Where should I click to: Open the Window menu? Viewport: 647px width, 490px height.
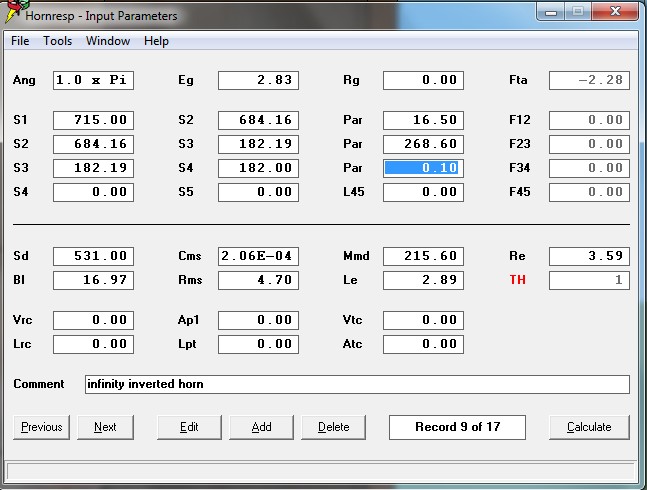point(108,41)
